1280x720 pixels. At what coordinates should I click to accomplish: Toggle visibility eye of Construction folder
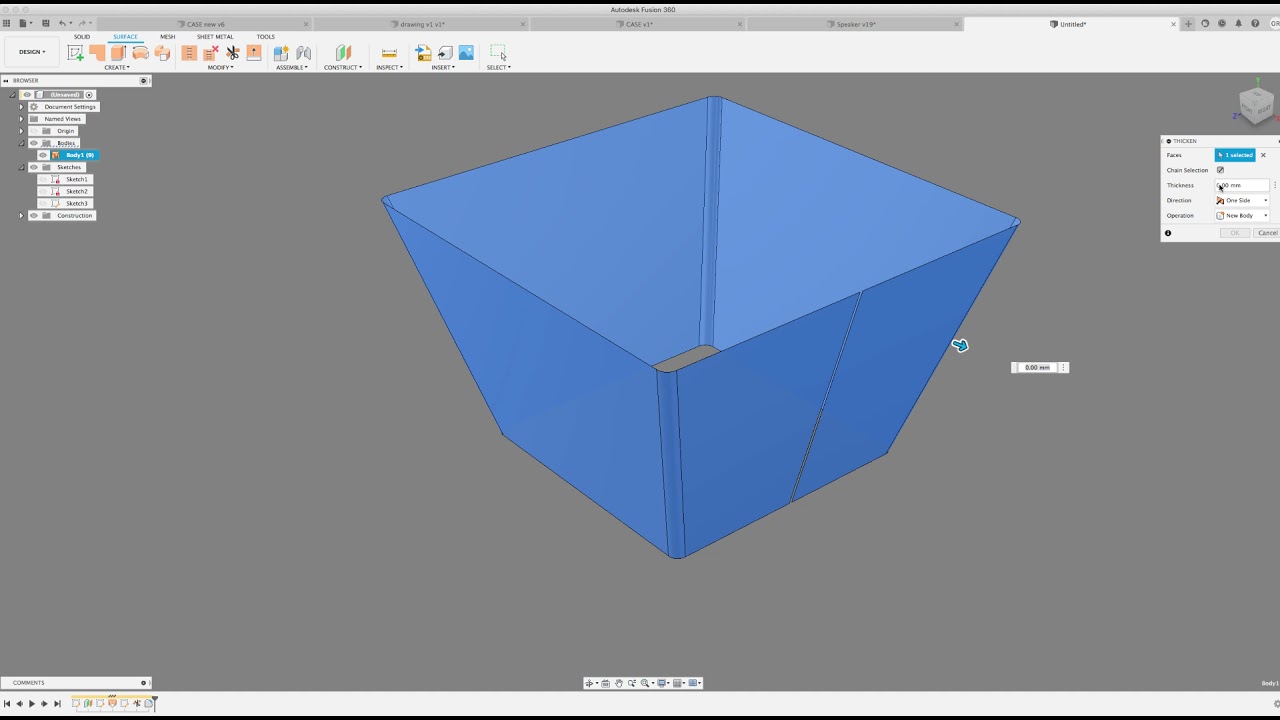click(33, 215)
